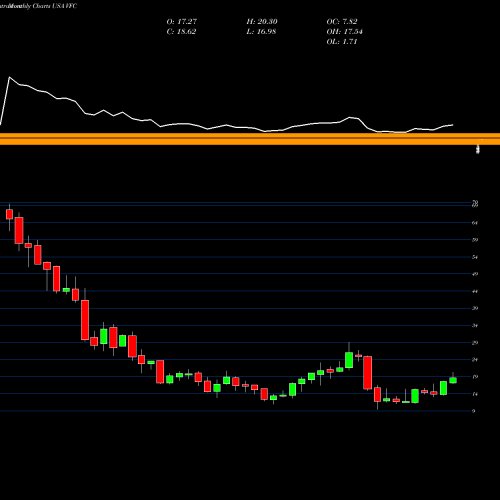500x500 pixels.
Task: Click the thick orange horizontal band
Action: [x=250, y=139]
